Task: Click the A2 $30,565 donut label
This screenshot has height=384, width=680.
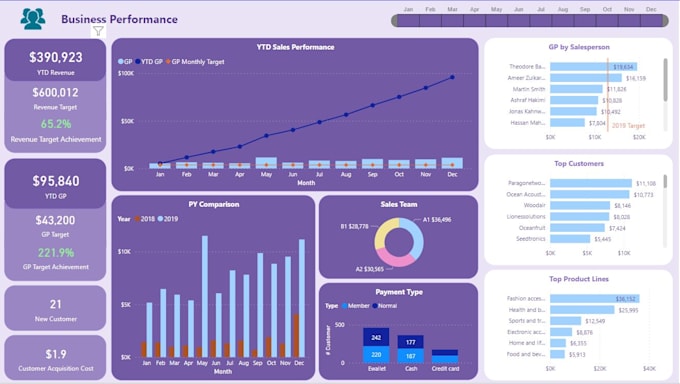Action: [x=369, y=269]
